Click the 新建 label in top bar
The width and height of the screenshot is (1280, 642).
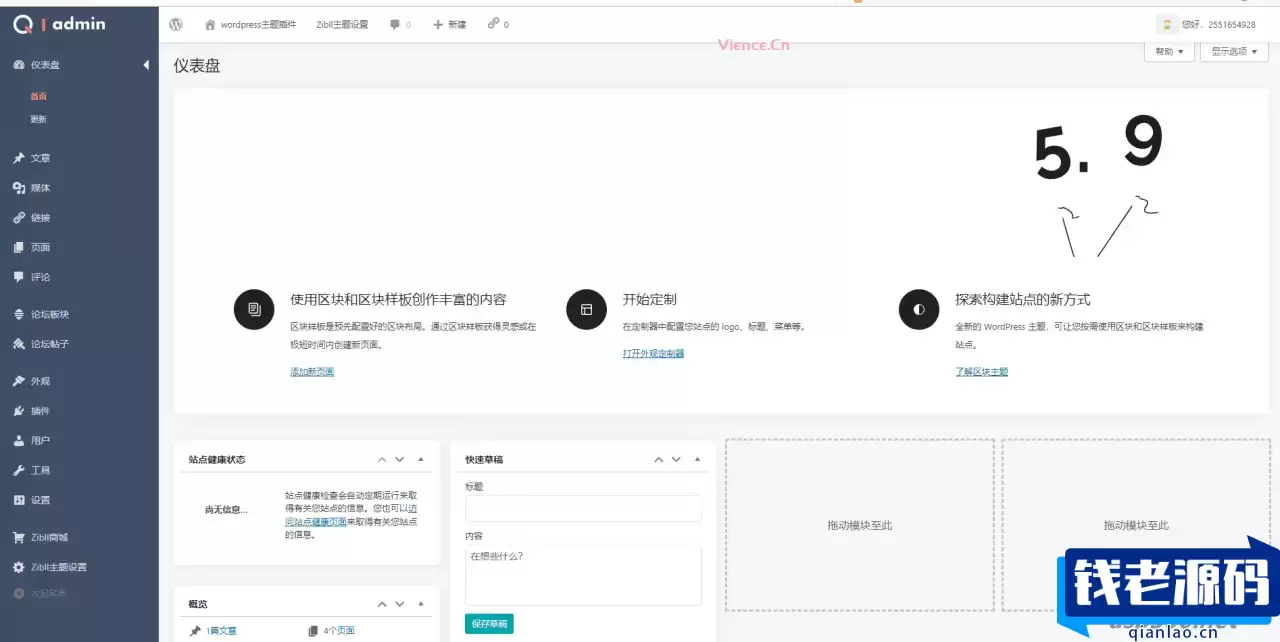(457, 24)
